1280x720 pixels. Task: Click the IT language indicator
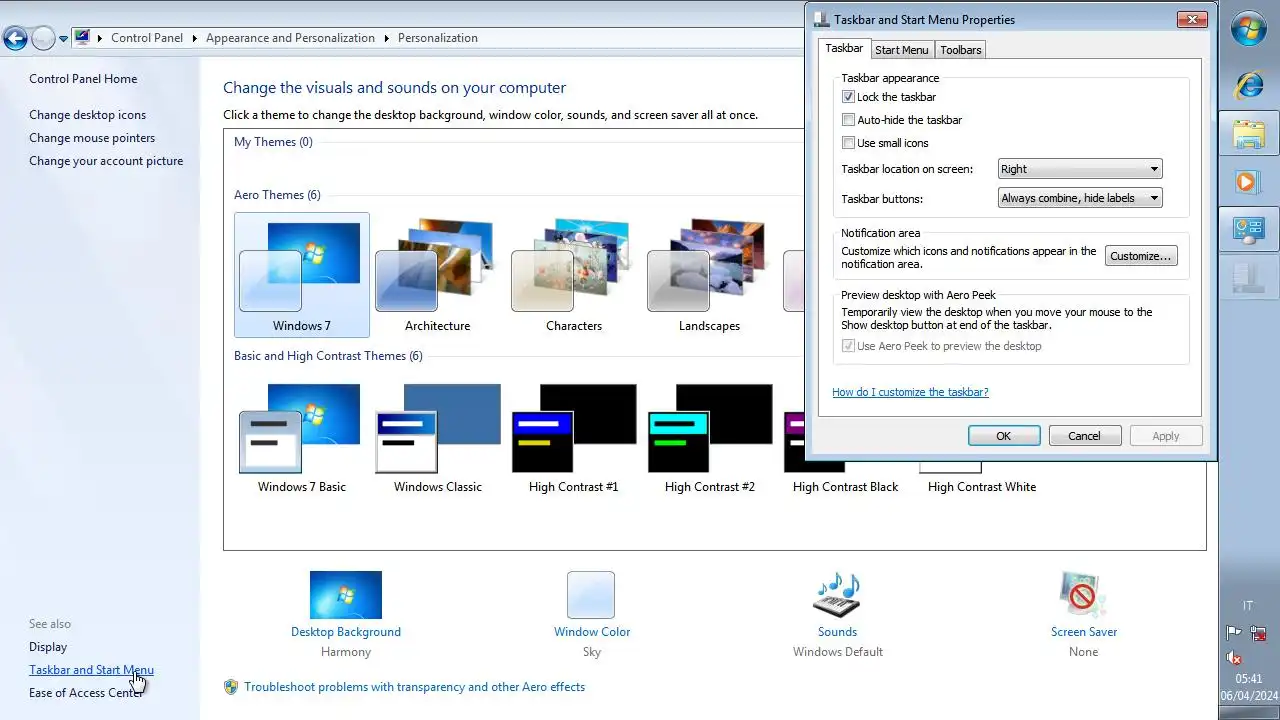(x=1248, y=606)
